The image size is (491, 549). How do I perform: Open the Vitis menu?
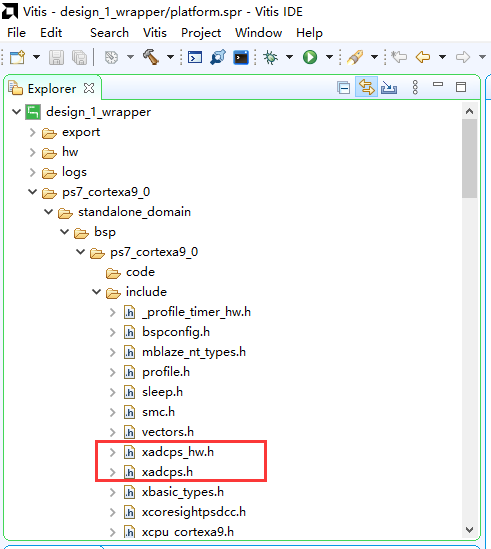pyautogui.click(x=155, y=33)
